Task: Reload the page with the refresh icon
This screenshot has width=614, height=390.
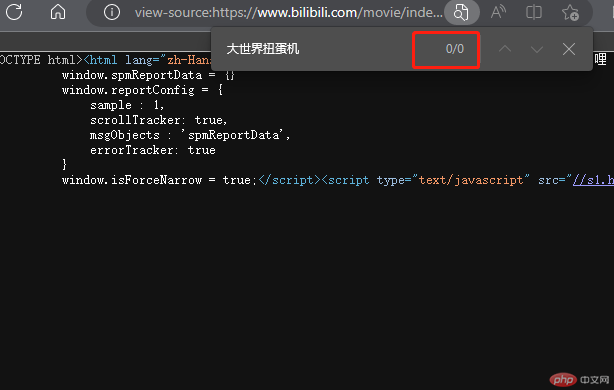Action: click(14, 12)
